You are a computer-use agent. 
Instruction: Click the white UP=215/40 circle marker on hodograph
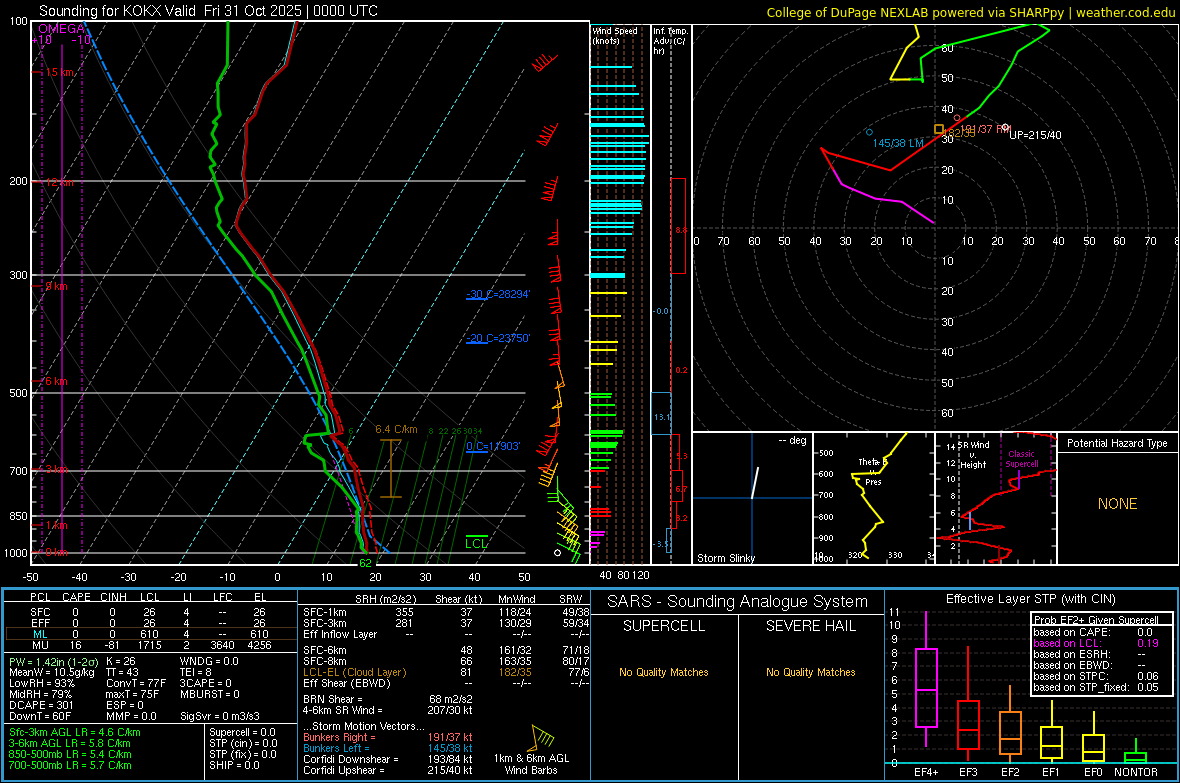pyautogui.click(x=1005, y=126)
